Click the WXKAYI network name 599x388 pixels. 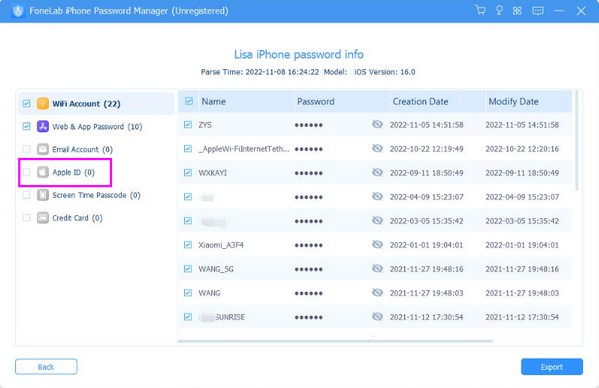coord(212,173)
